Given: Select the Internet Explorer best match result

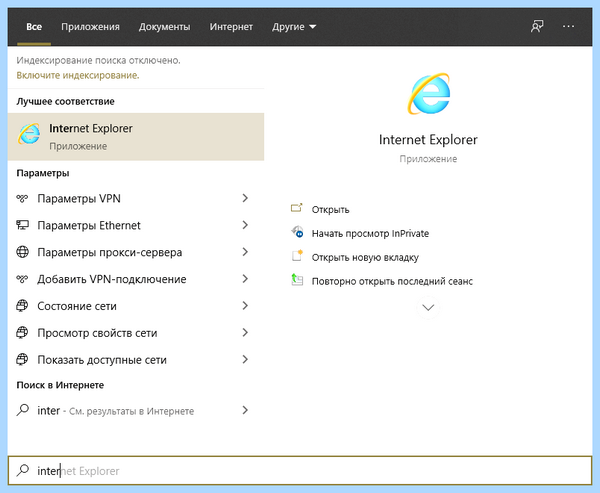Looking at the screenshot, I should (136, 137).
